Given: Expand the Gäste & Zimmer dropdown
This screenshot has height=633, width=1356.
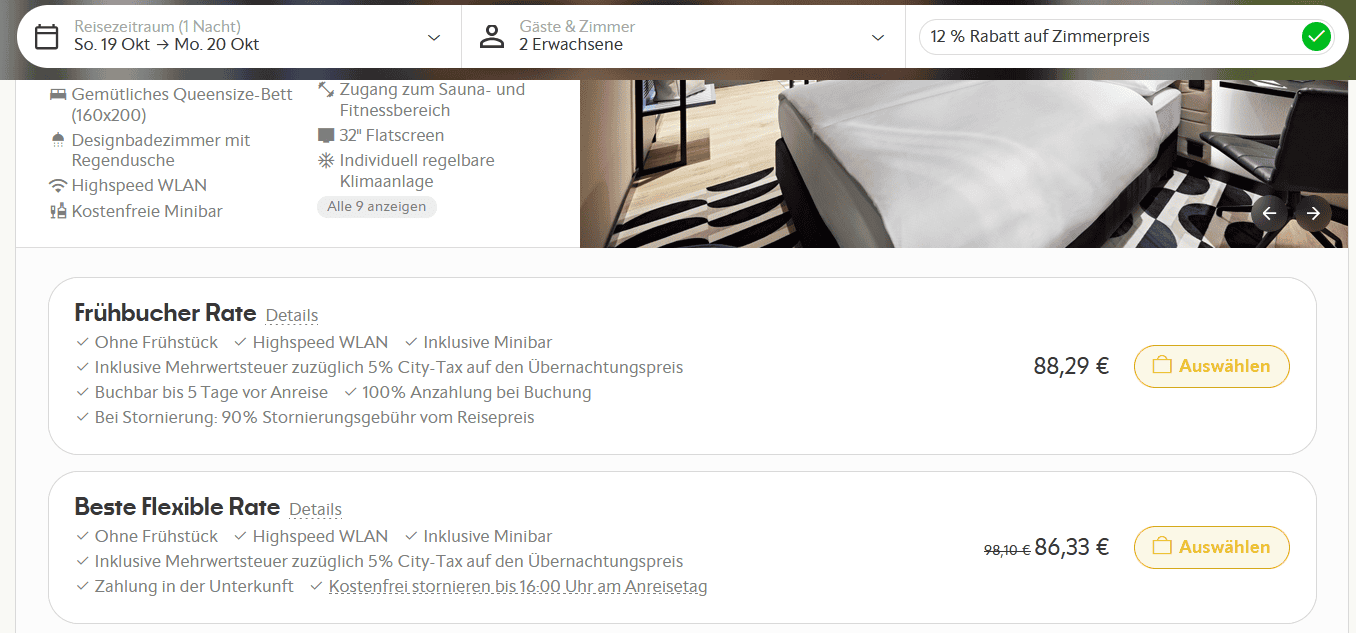Looking at the screenshot, I should point(877,37).
